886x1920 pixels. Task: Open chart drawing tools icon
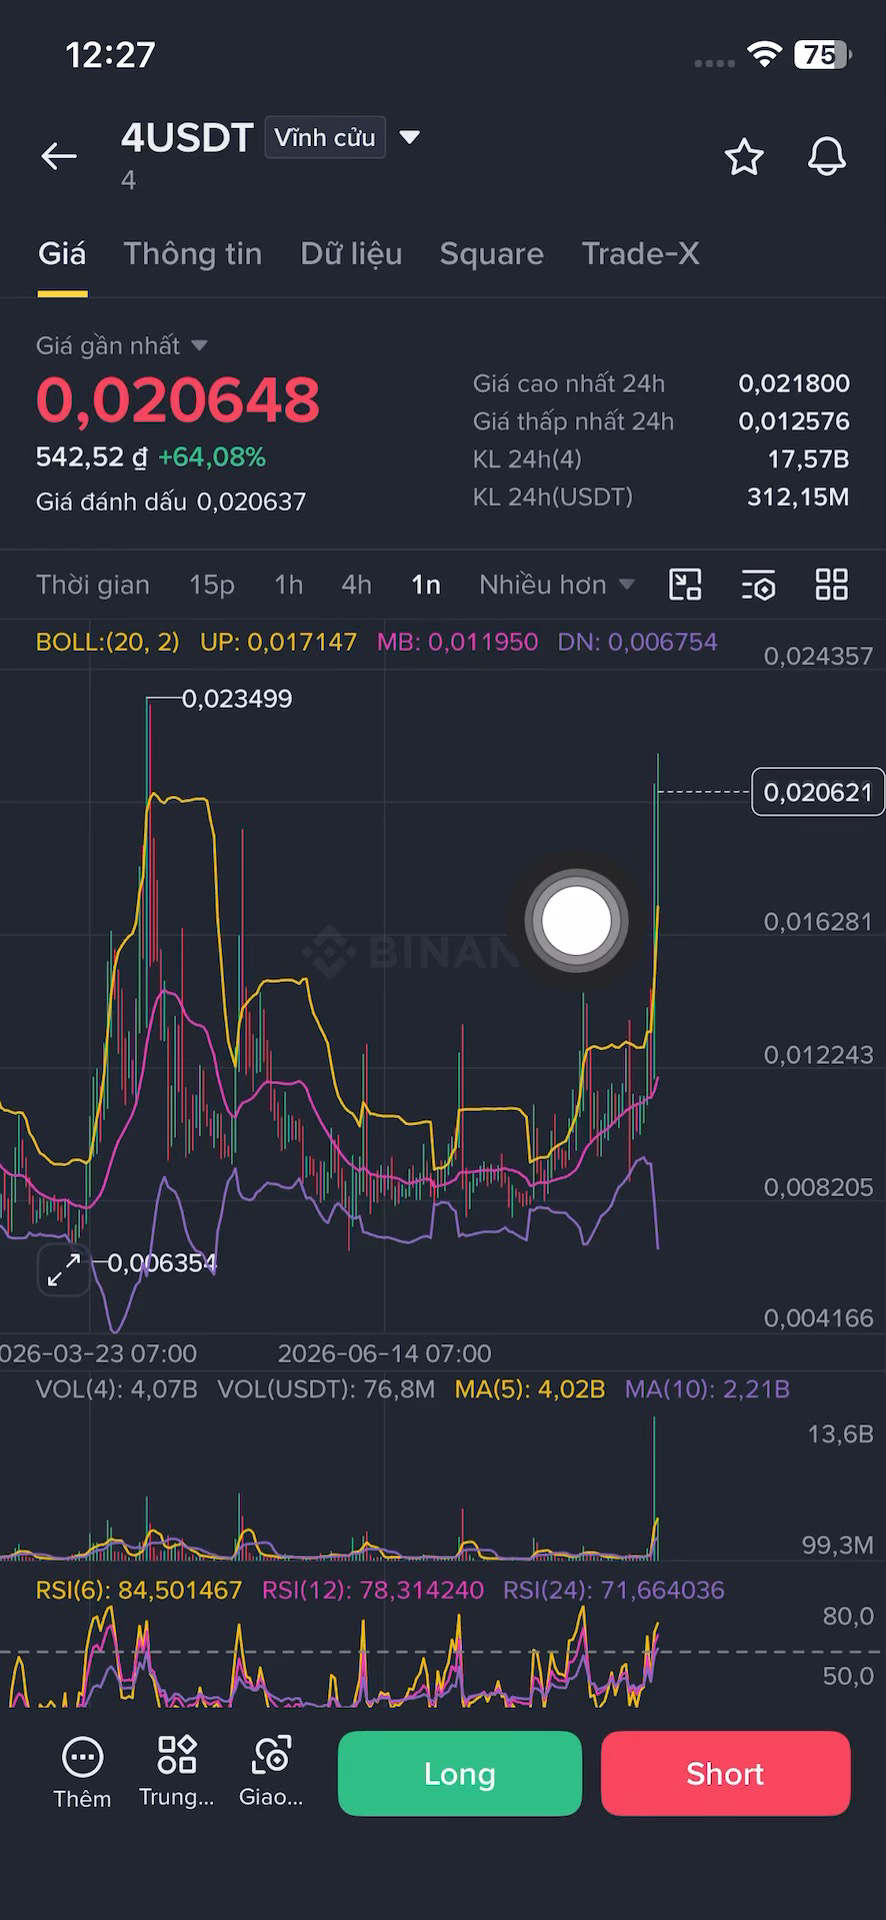pyautogui.click(x=685, y=584)
